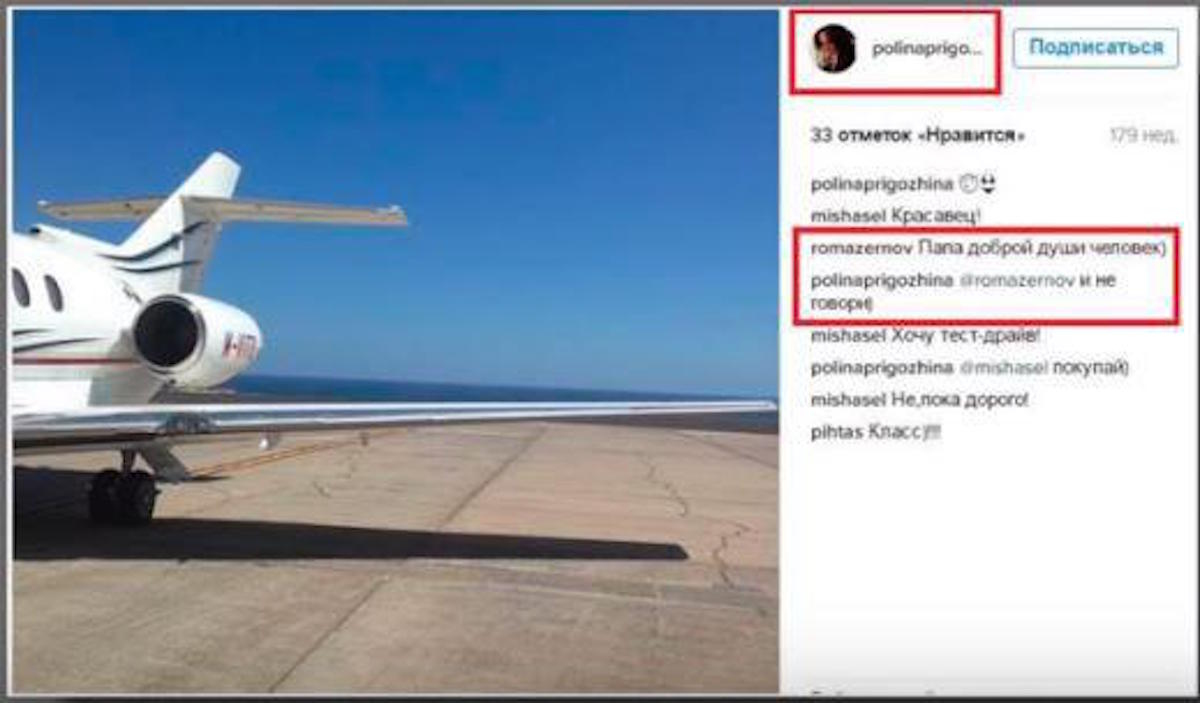Screen dimensions: 1200x703
Task: Click polinaprigozhina username replying to @romazernov
Action: pos(882,281)
